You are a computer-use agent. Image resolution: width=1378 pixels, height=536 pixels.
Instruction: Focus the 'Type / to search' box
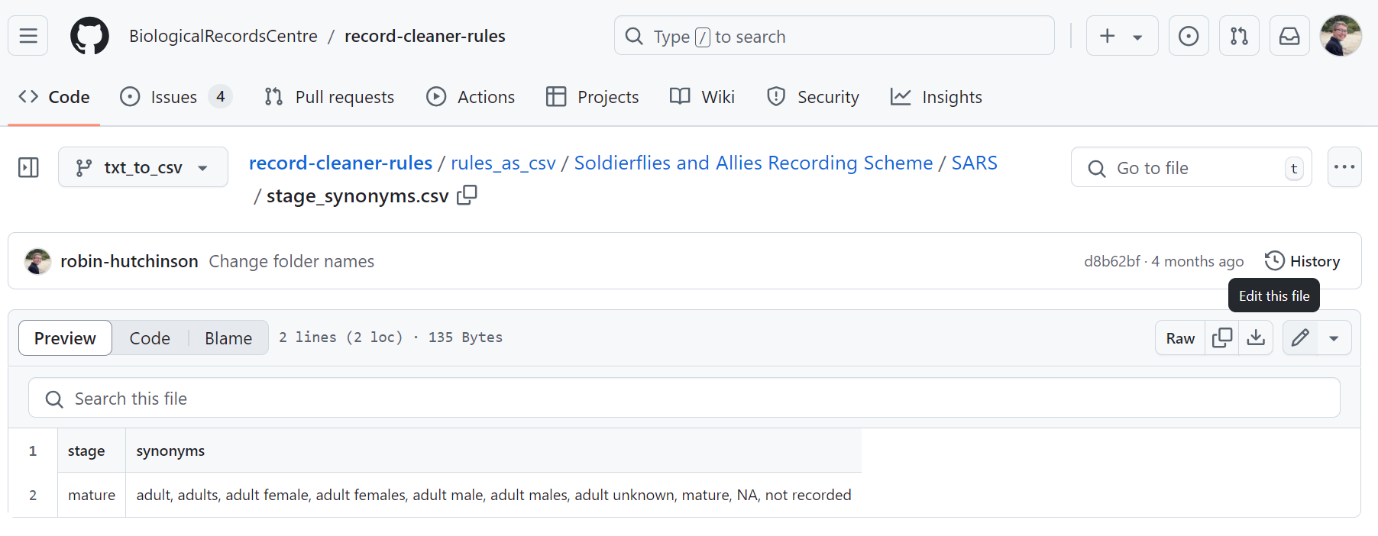pos(834,36)
